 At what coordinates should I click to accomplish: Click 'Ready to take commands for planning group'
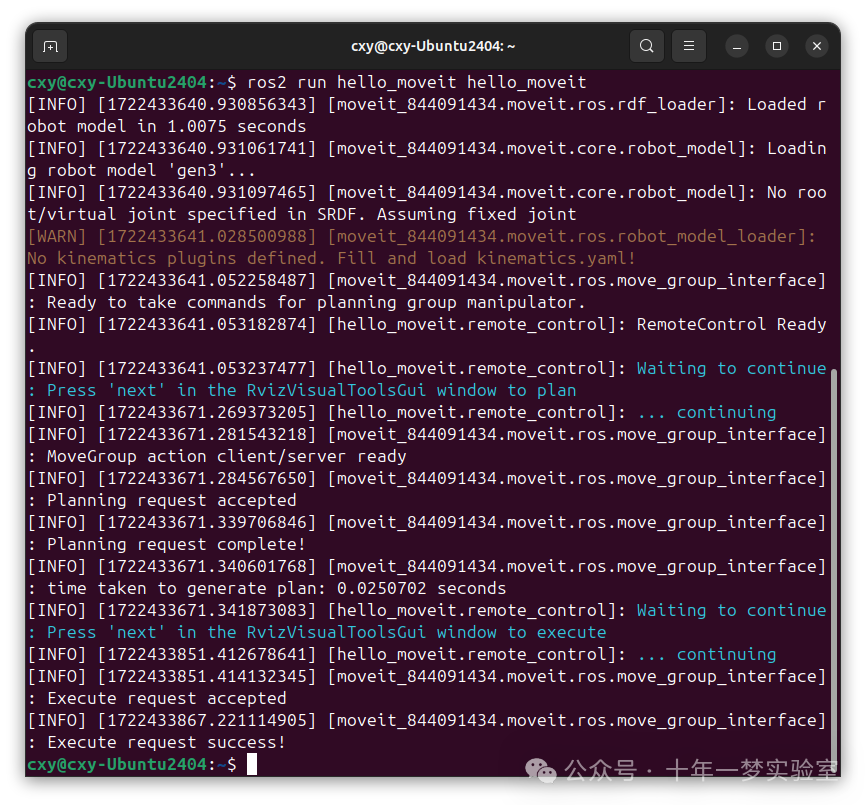[x=251, y=303]
